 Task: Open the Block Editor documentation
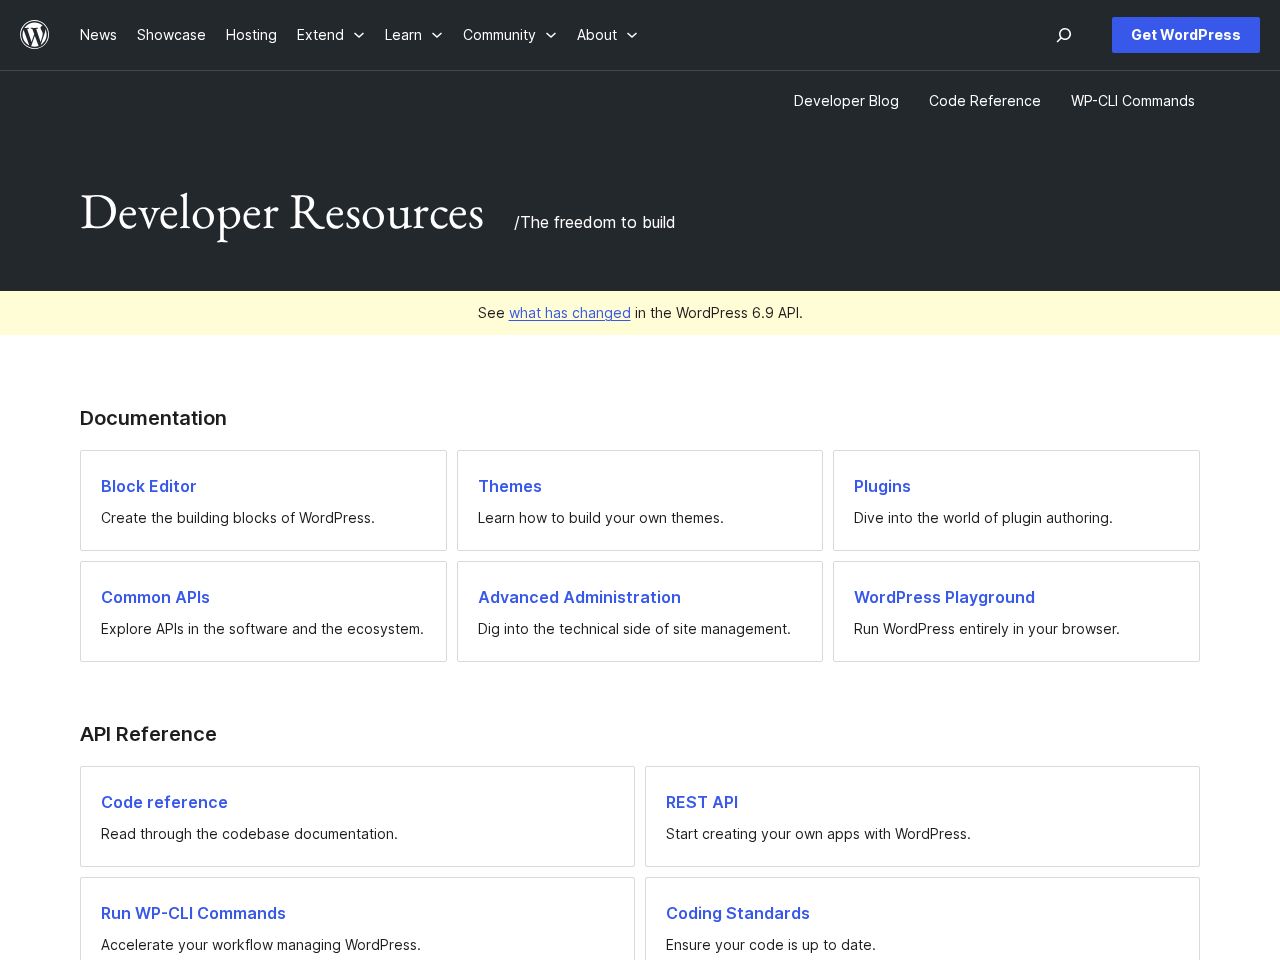pyautogui.click(x=148, y=486)
